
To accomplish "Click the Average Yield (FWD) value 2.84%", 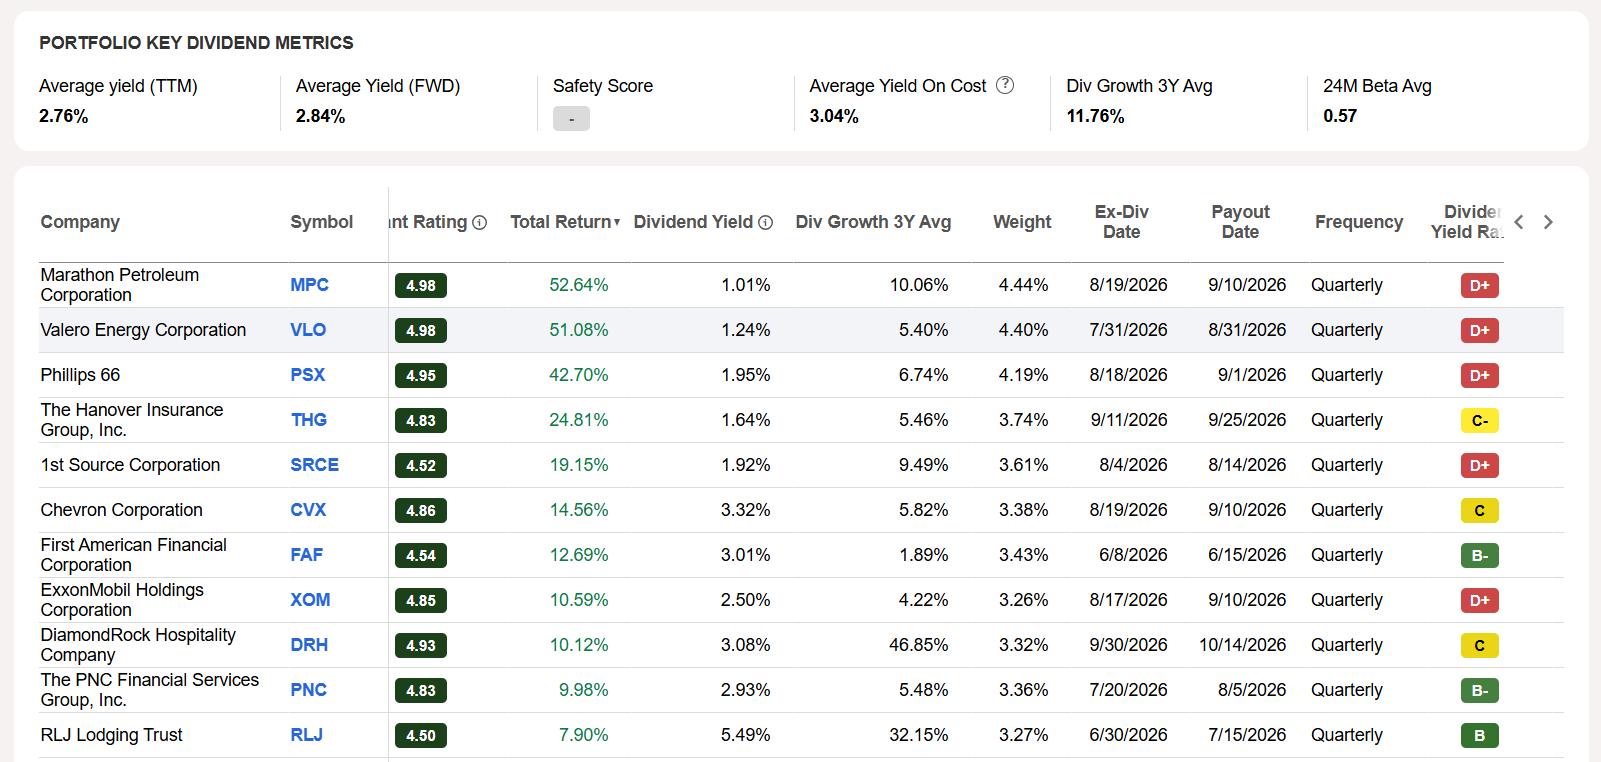I will [320, 116].
